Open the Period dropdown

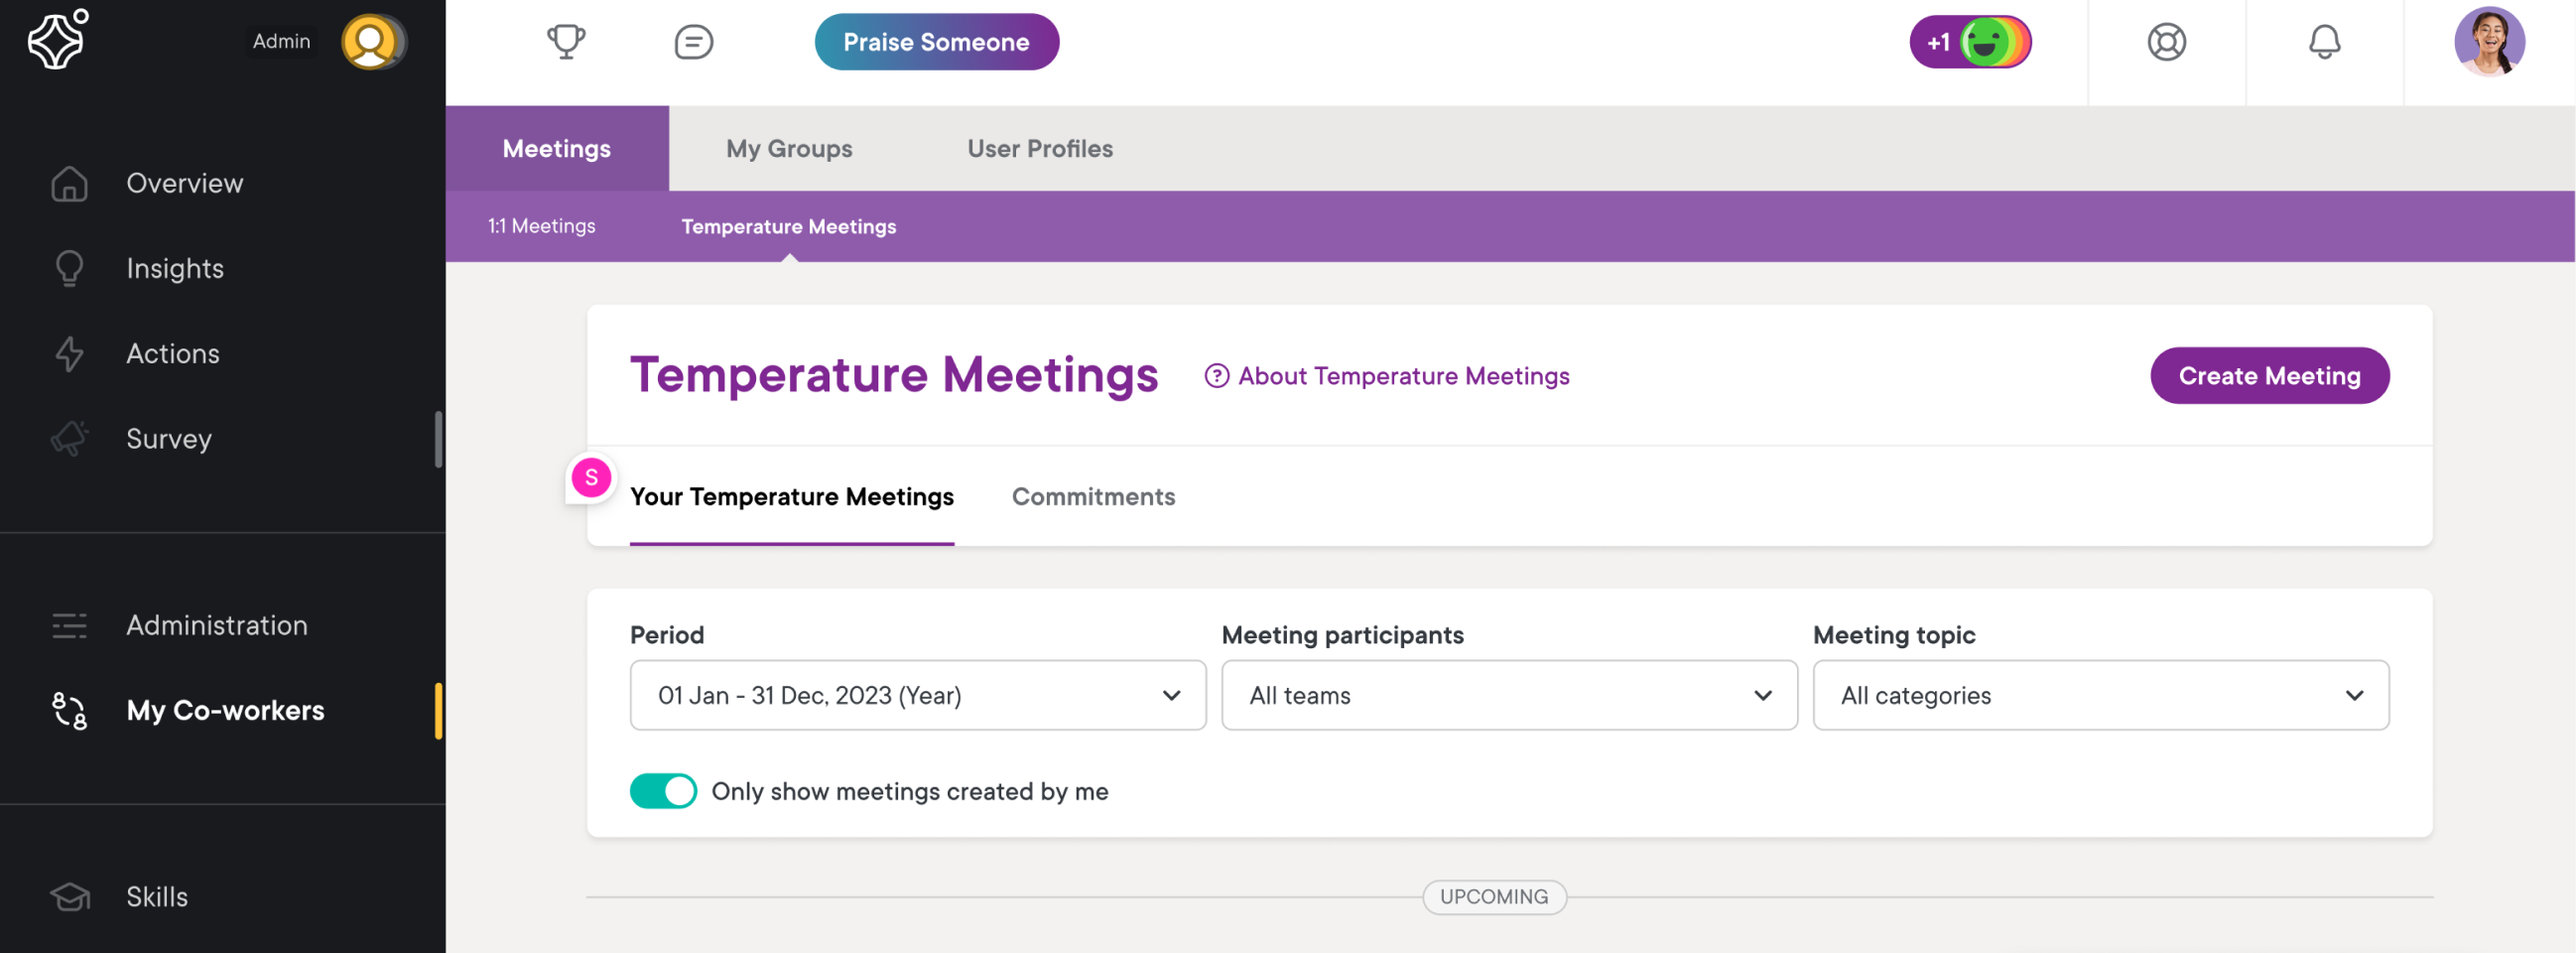click(917, 695)
